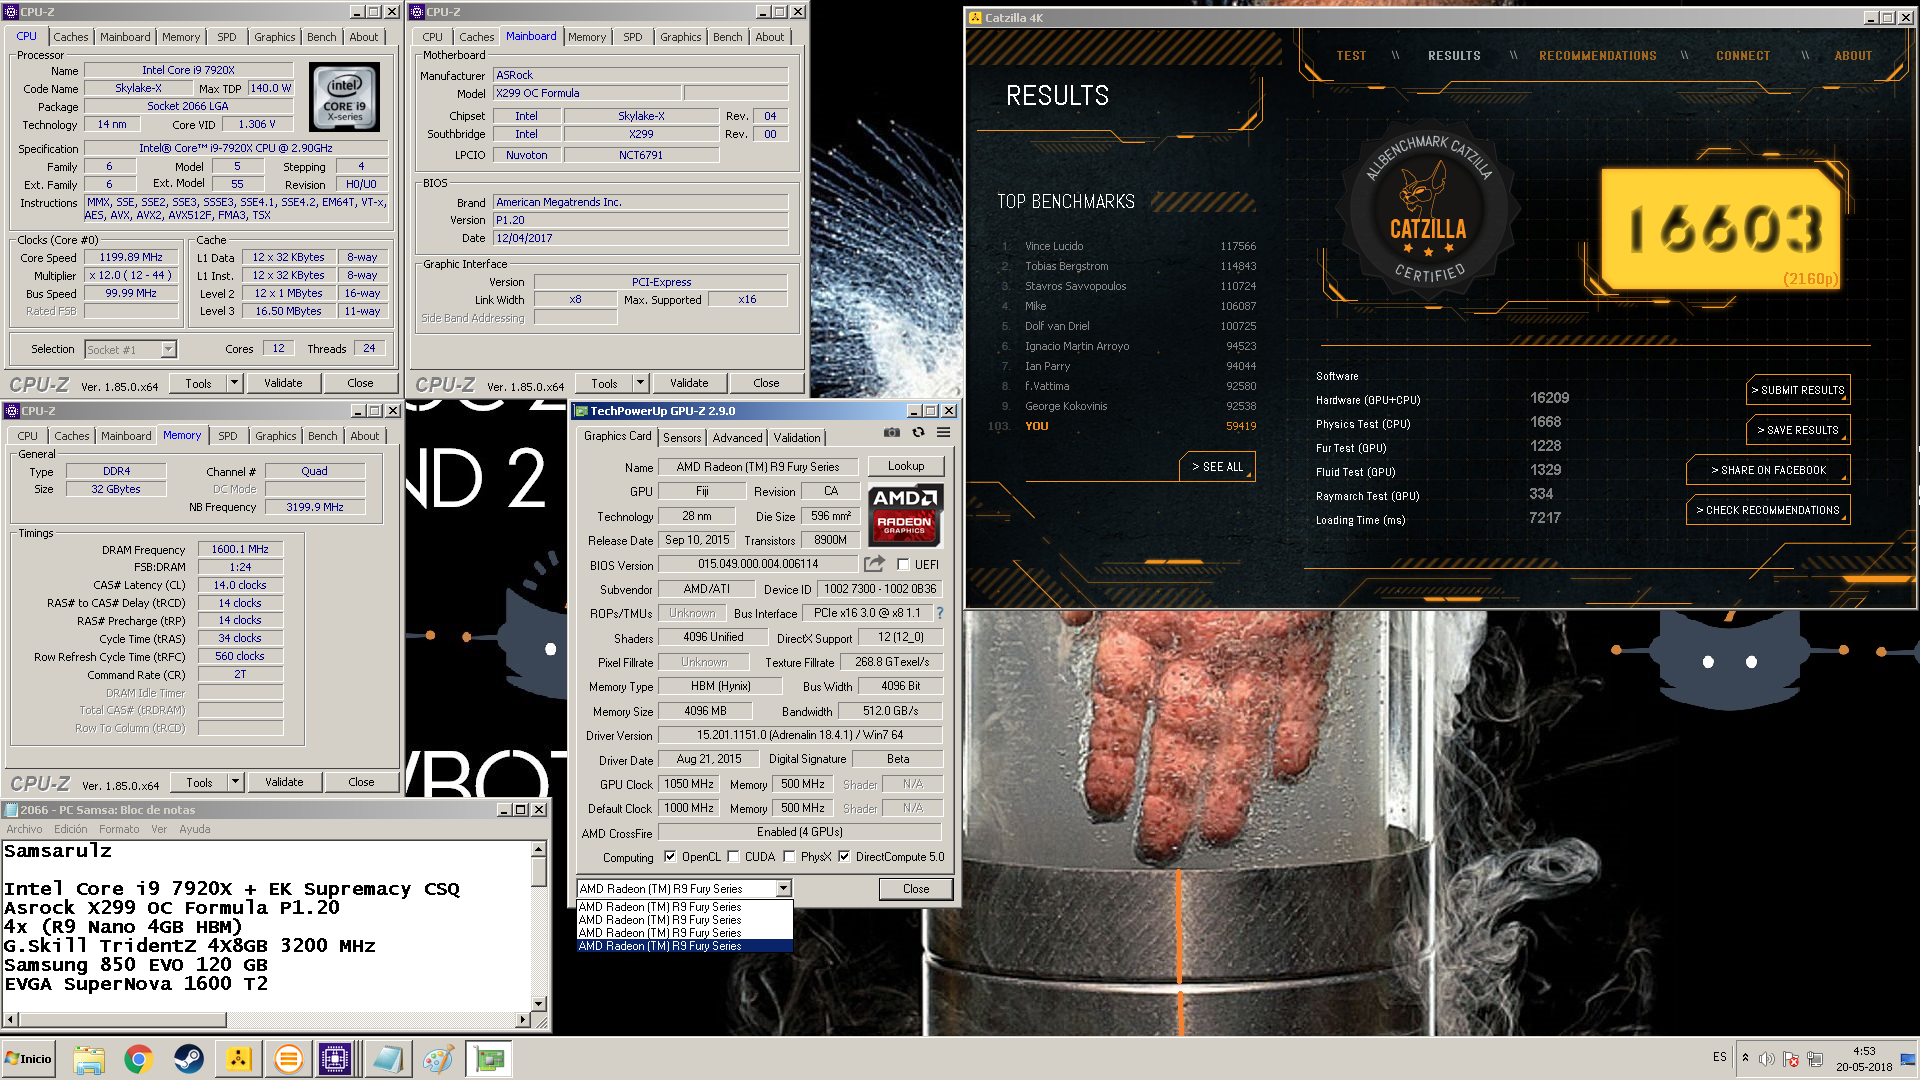This screenshot has width=1920, height=1080.
Task: Open Action Center flag tray icon
Action: 1791,1059
